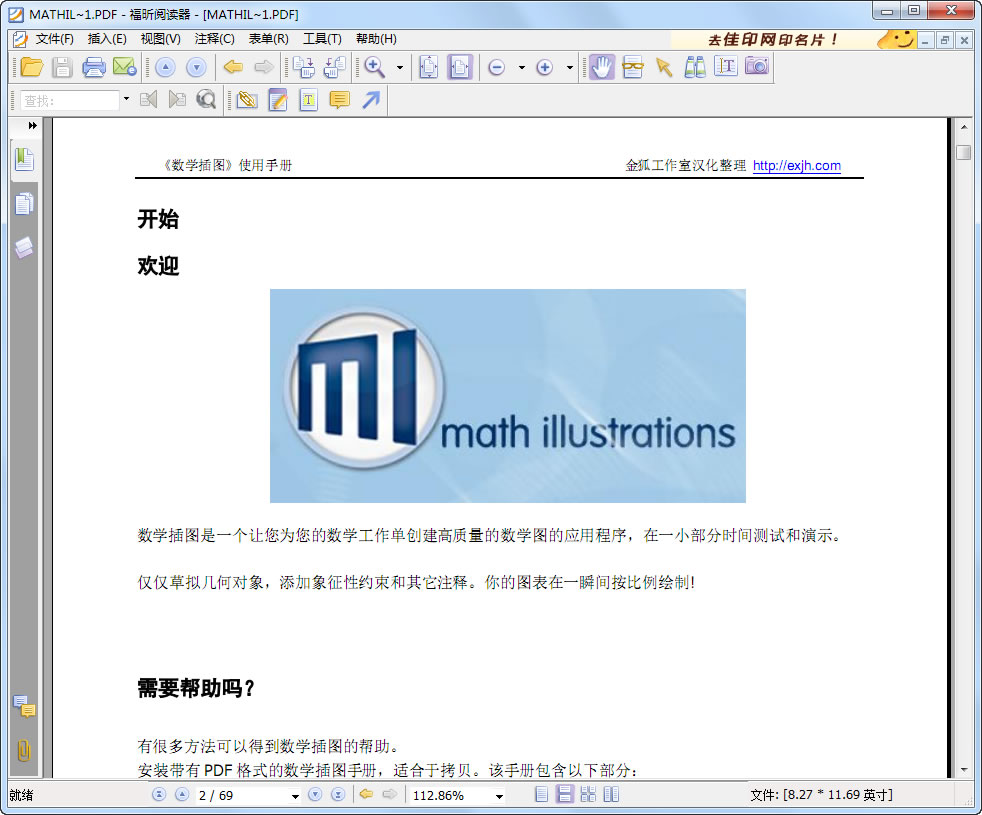Click the Print icon in toolbar

coord(93,67)
